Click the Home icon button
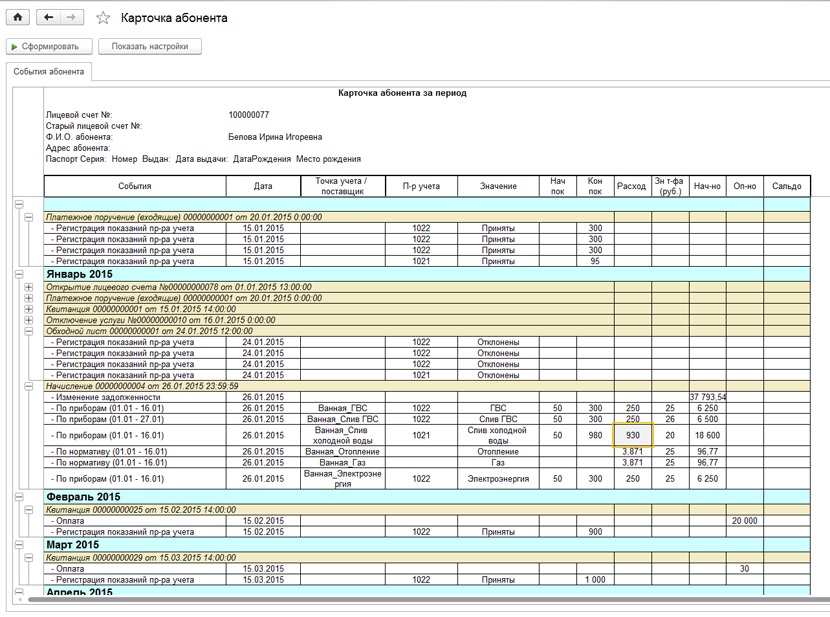Image resolution: width=830 pixels, height=617 pixels. pos(17,17)
